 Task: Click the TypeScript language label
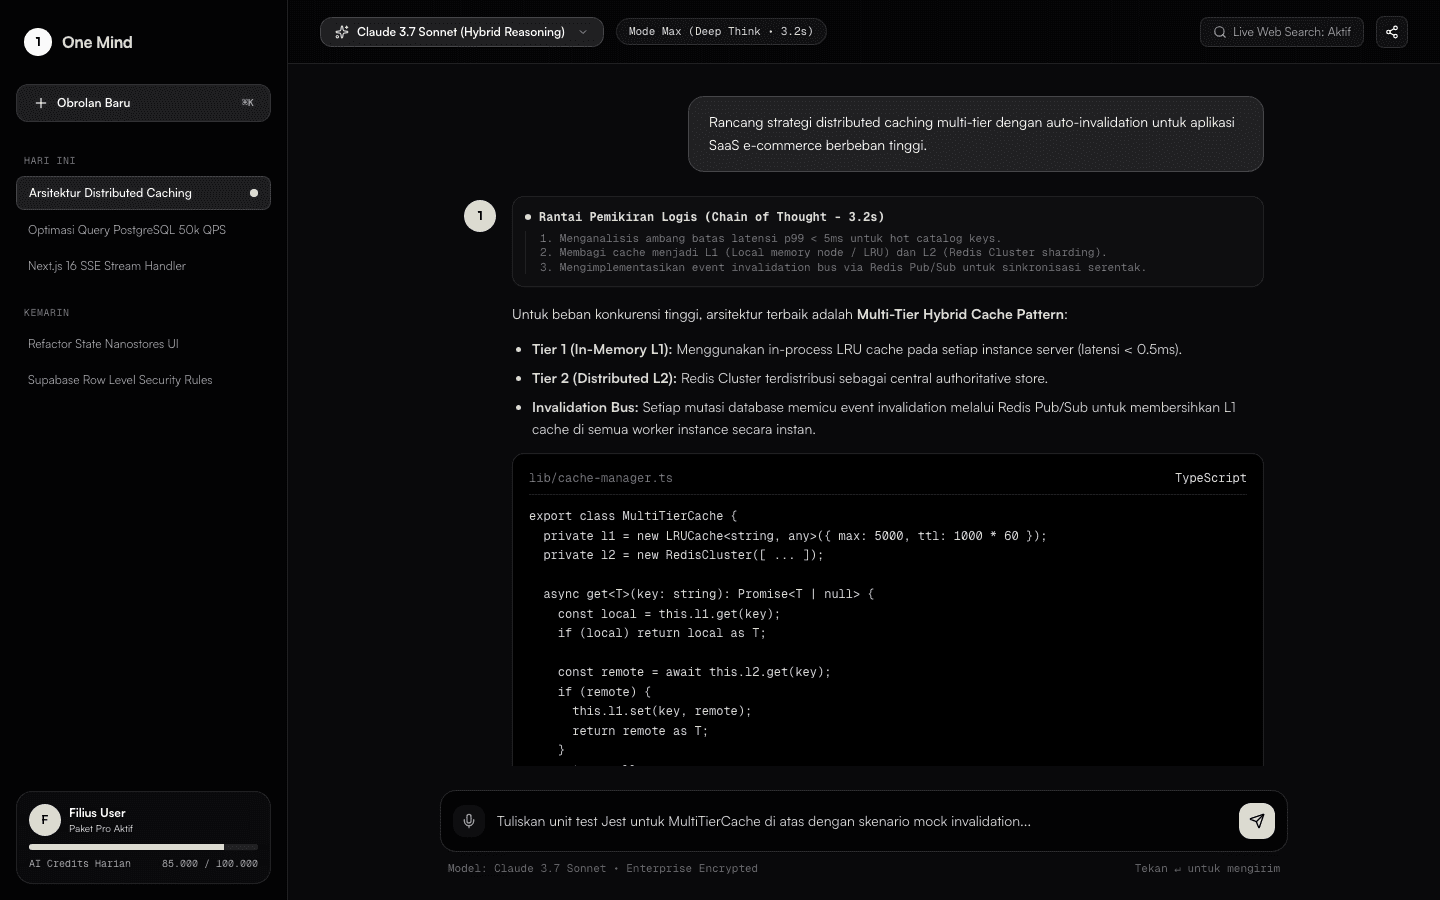(1211, 478)
